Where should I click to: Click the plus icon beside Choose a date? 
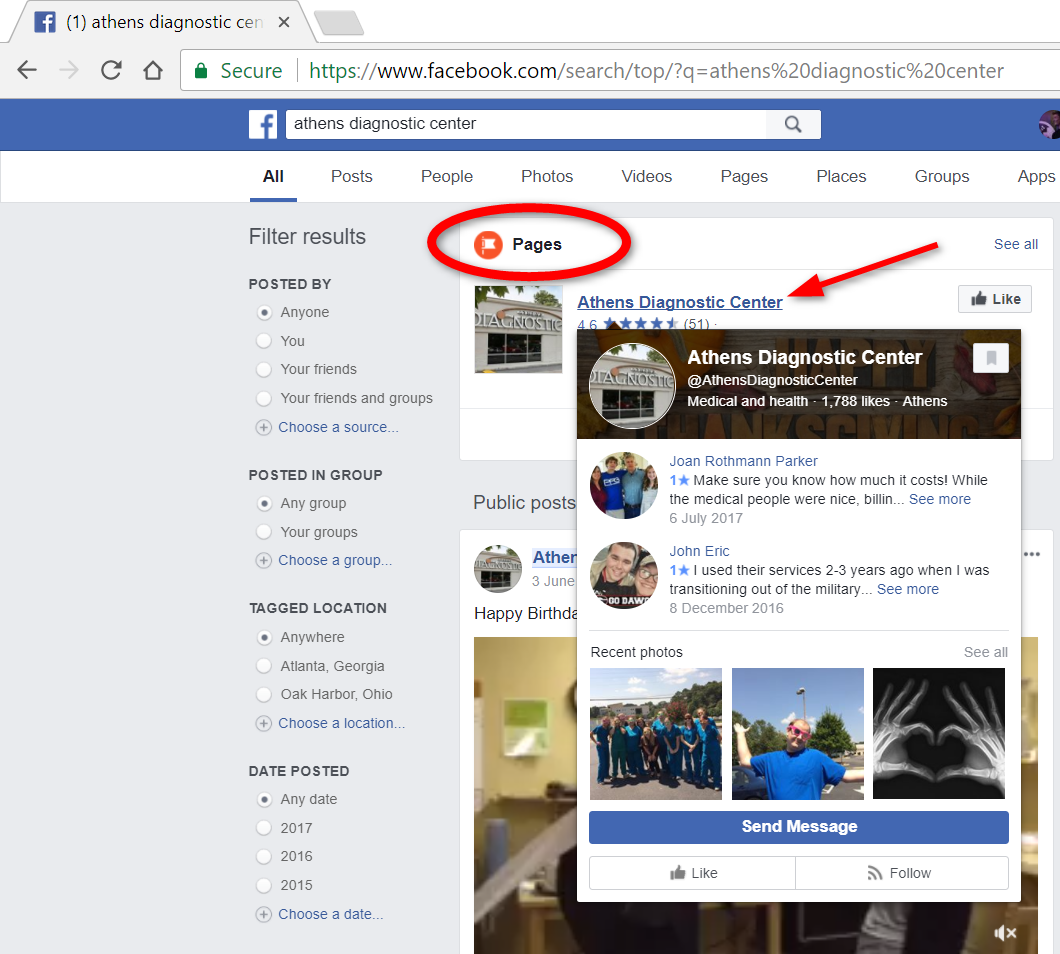tap(264, 915)
